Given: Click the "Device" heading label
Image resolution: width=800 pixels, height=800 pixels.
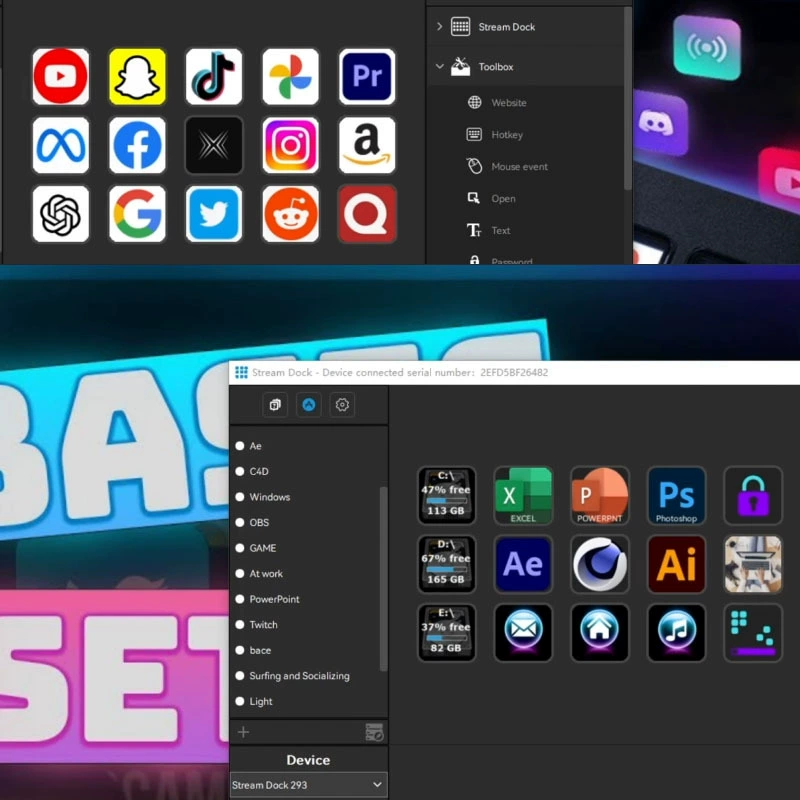Looking at the screenshot, I should pos(308,760).
